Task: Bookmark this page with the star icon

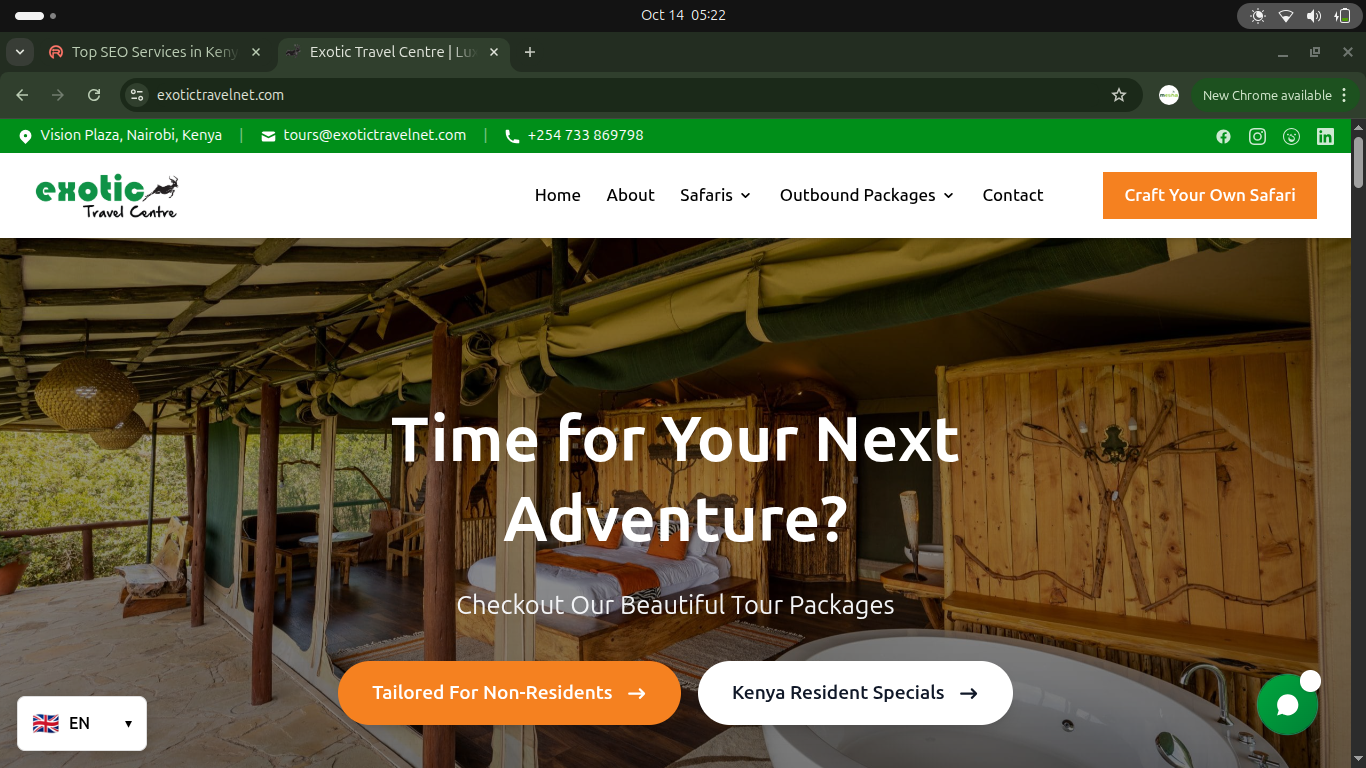Action: (1119, 95)
